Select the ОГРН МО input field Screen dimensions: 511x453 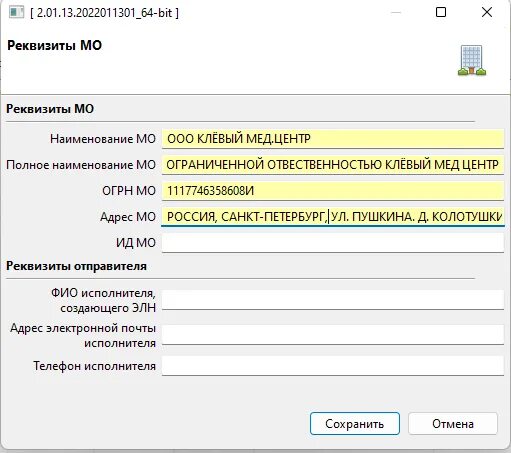333,191
